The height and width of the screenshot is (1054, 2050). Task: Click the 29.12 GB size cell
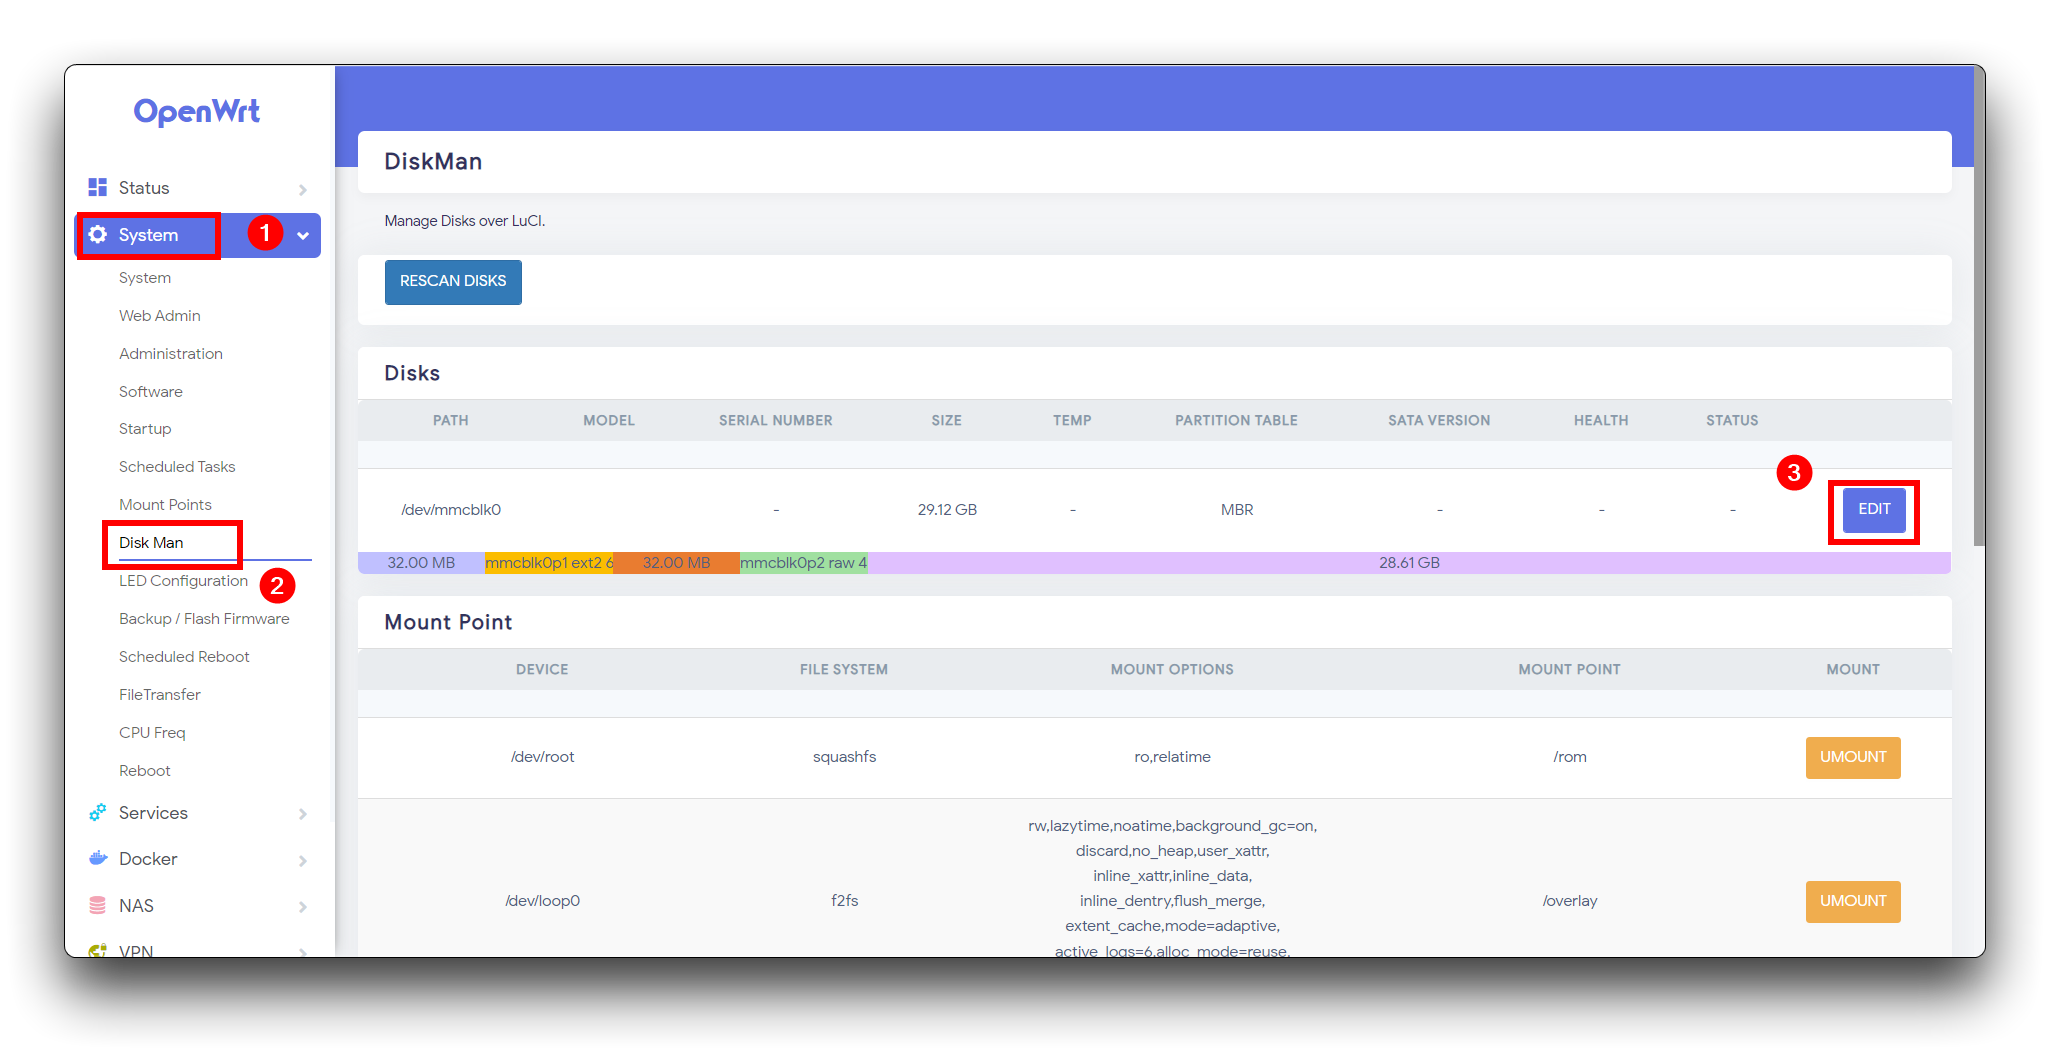coord(947,510)
